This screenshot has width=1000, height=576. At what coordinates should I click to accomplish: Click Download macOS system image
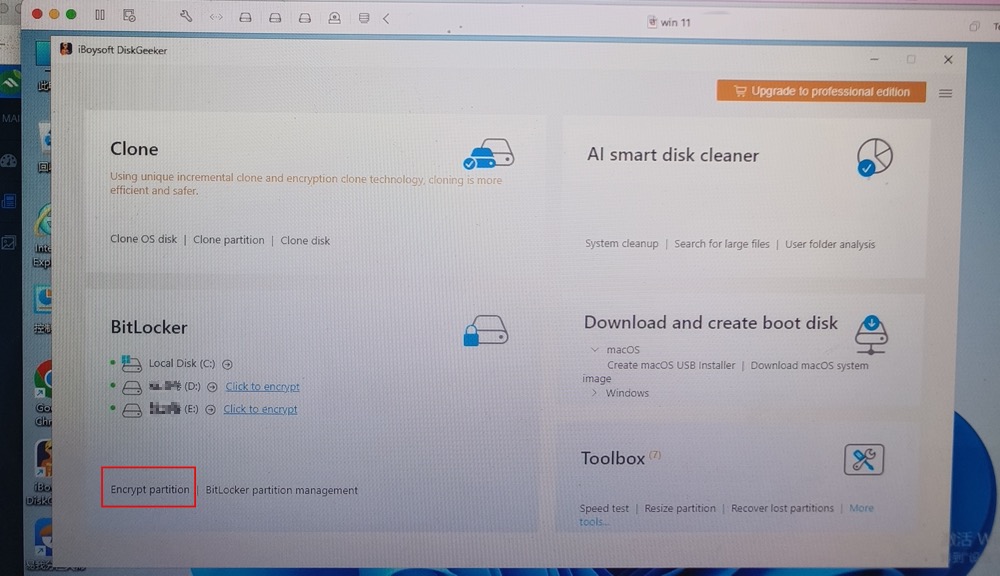725,372
